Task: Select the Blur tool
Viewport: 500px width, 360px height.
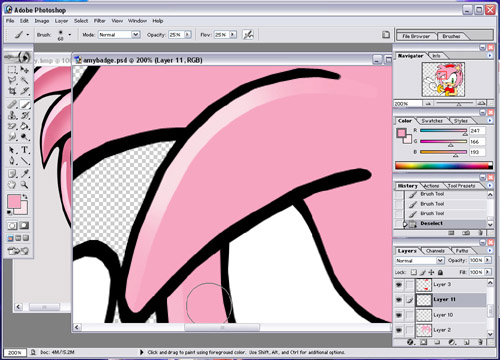Action: tap(12, 137)
